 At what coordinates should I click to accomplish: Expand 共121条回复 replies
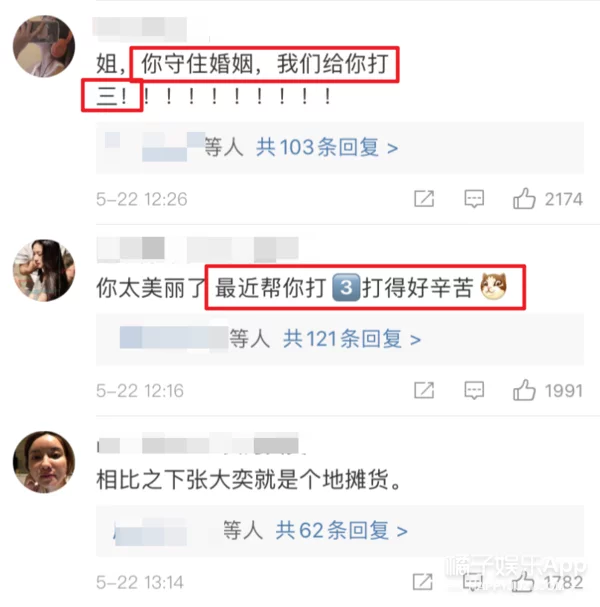coord(352,339)
